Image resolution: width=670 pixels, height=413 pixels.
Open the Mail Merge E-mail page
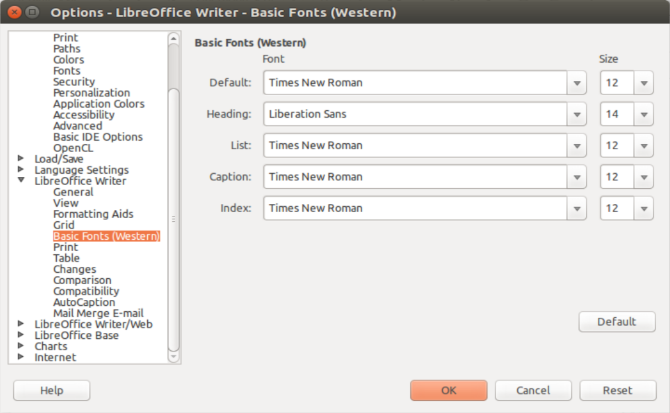[98, 313]
